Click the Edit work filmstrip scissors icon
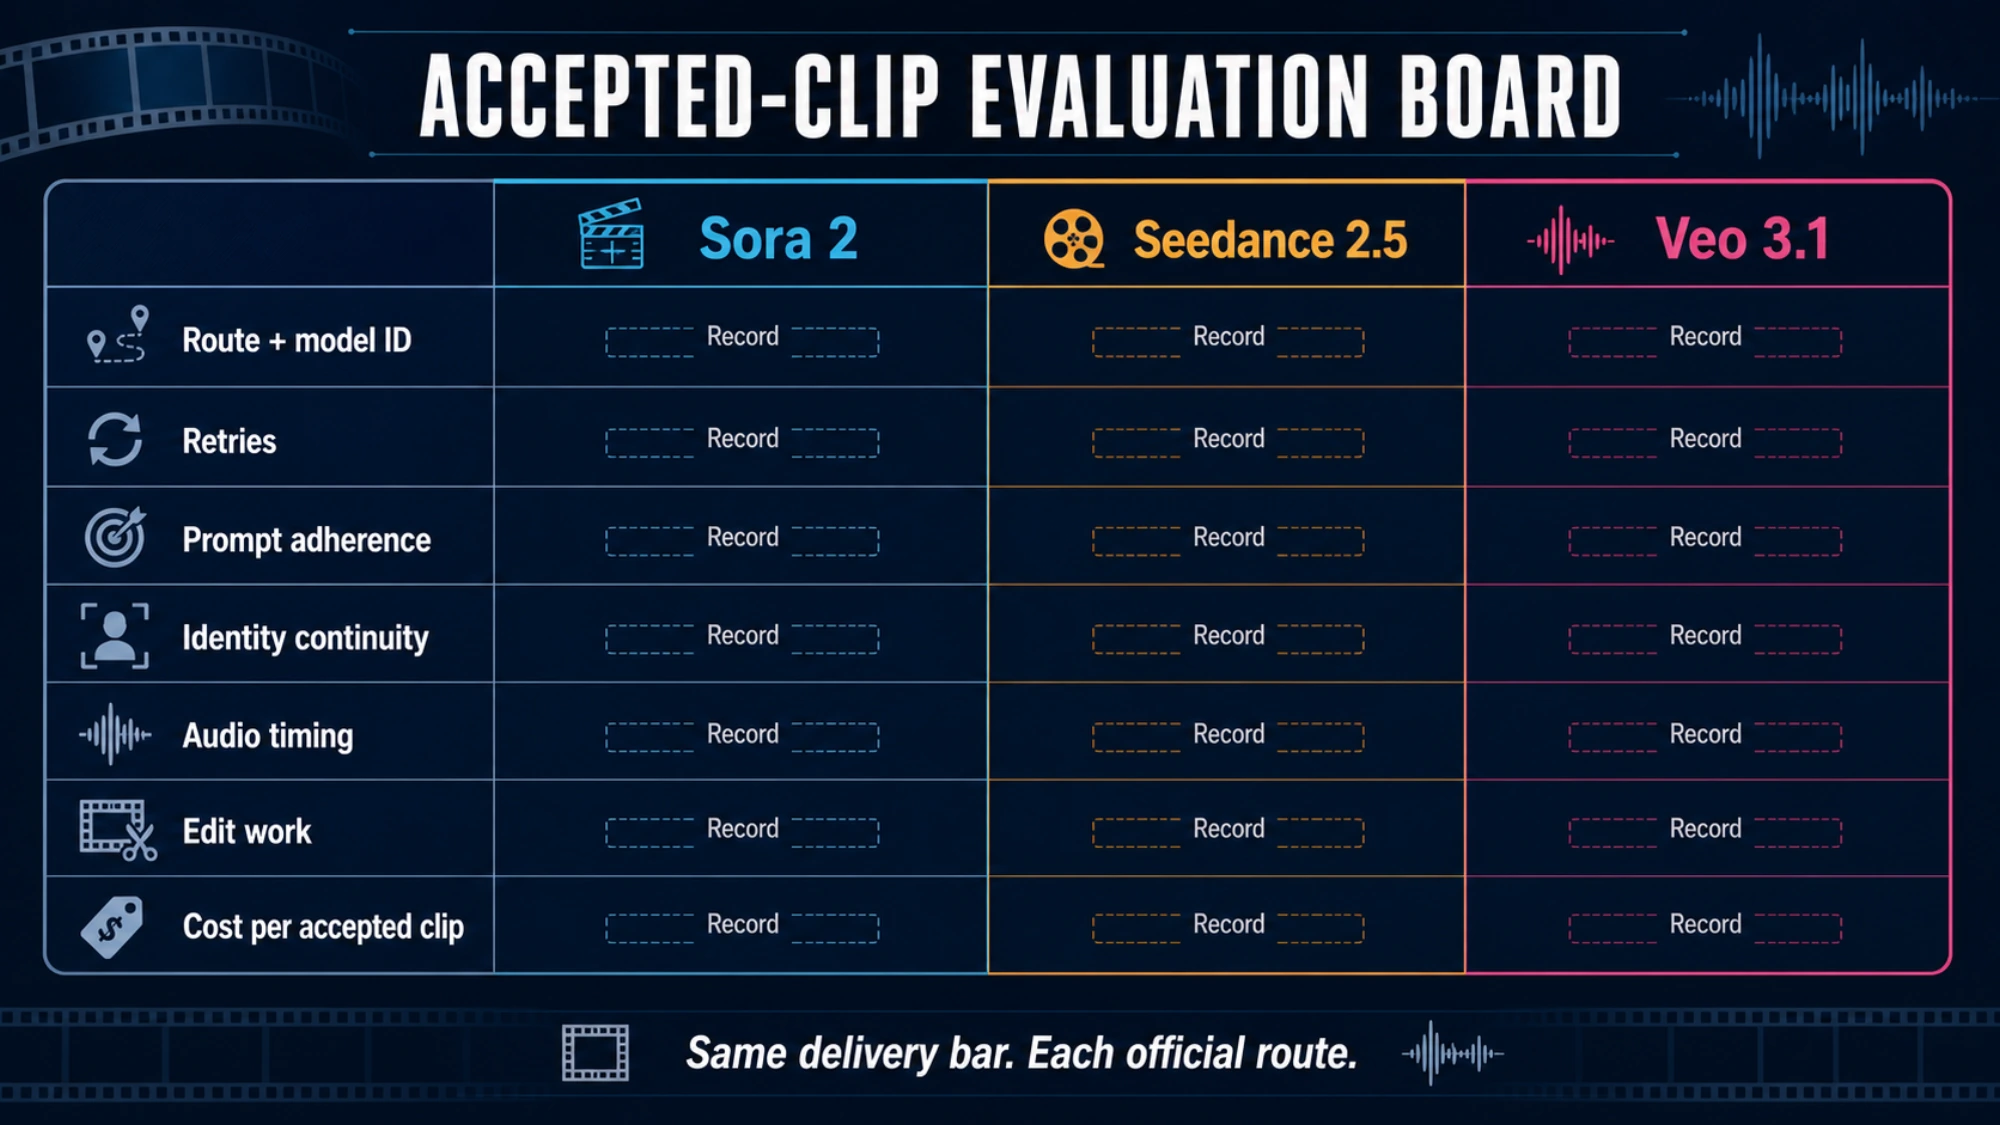Image resolution: width=2000 pixels, height=1125 pixels. click(118, 830)
